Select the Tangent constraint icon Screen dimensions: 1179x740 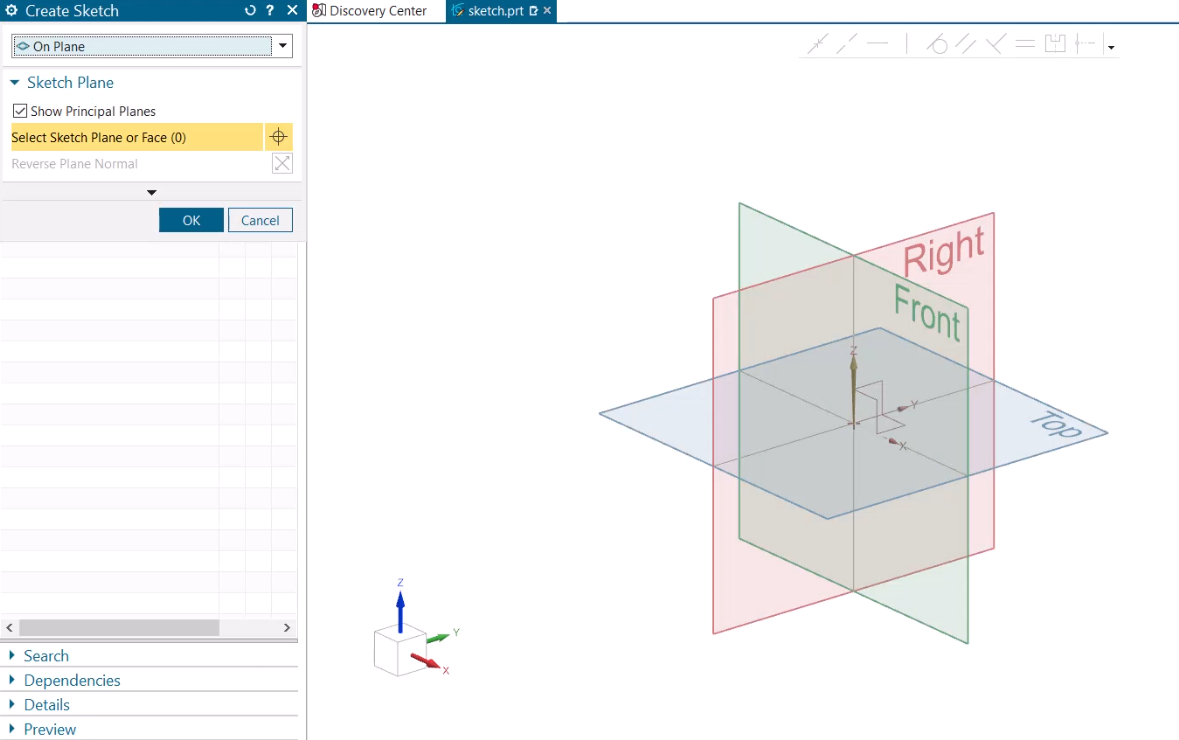937,43
